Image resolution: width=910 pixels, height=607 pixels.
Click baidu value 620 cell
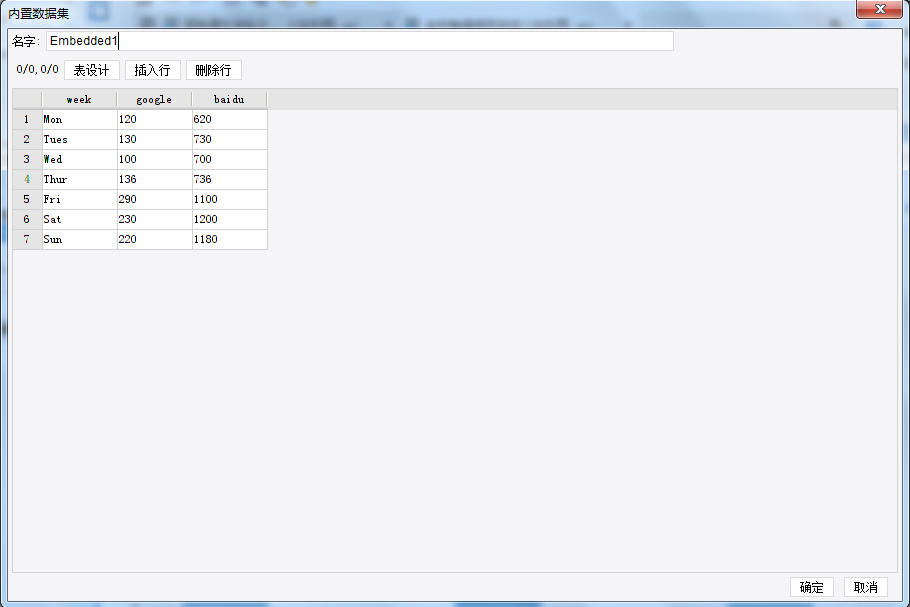click(x=230, y=120)
